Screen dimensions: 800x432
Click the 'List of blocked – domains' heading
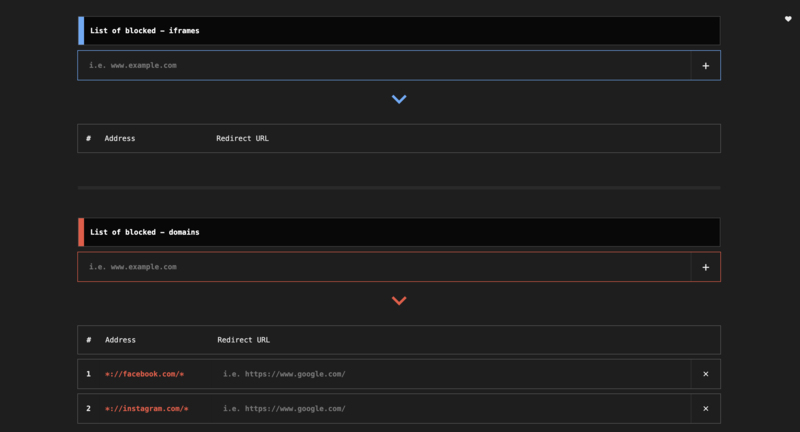145,232
